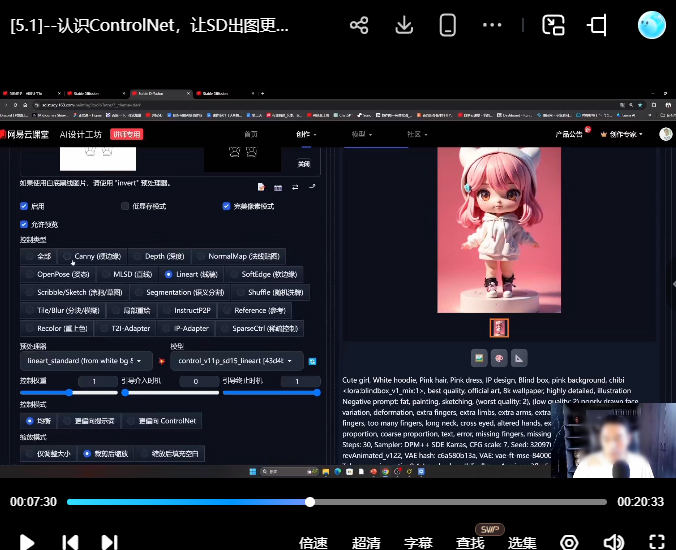Click the 查找 search button

coord(470,542)
